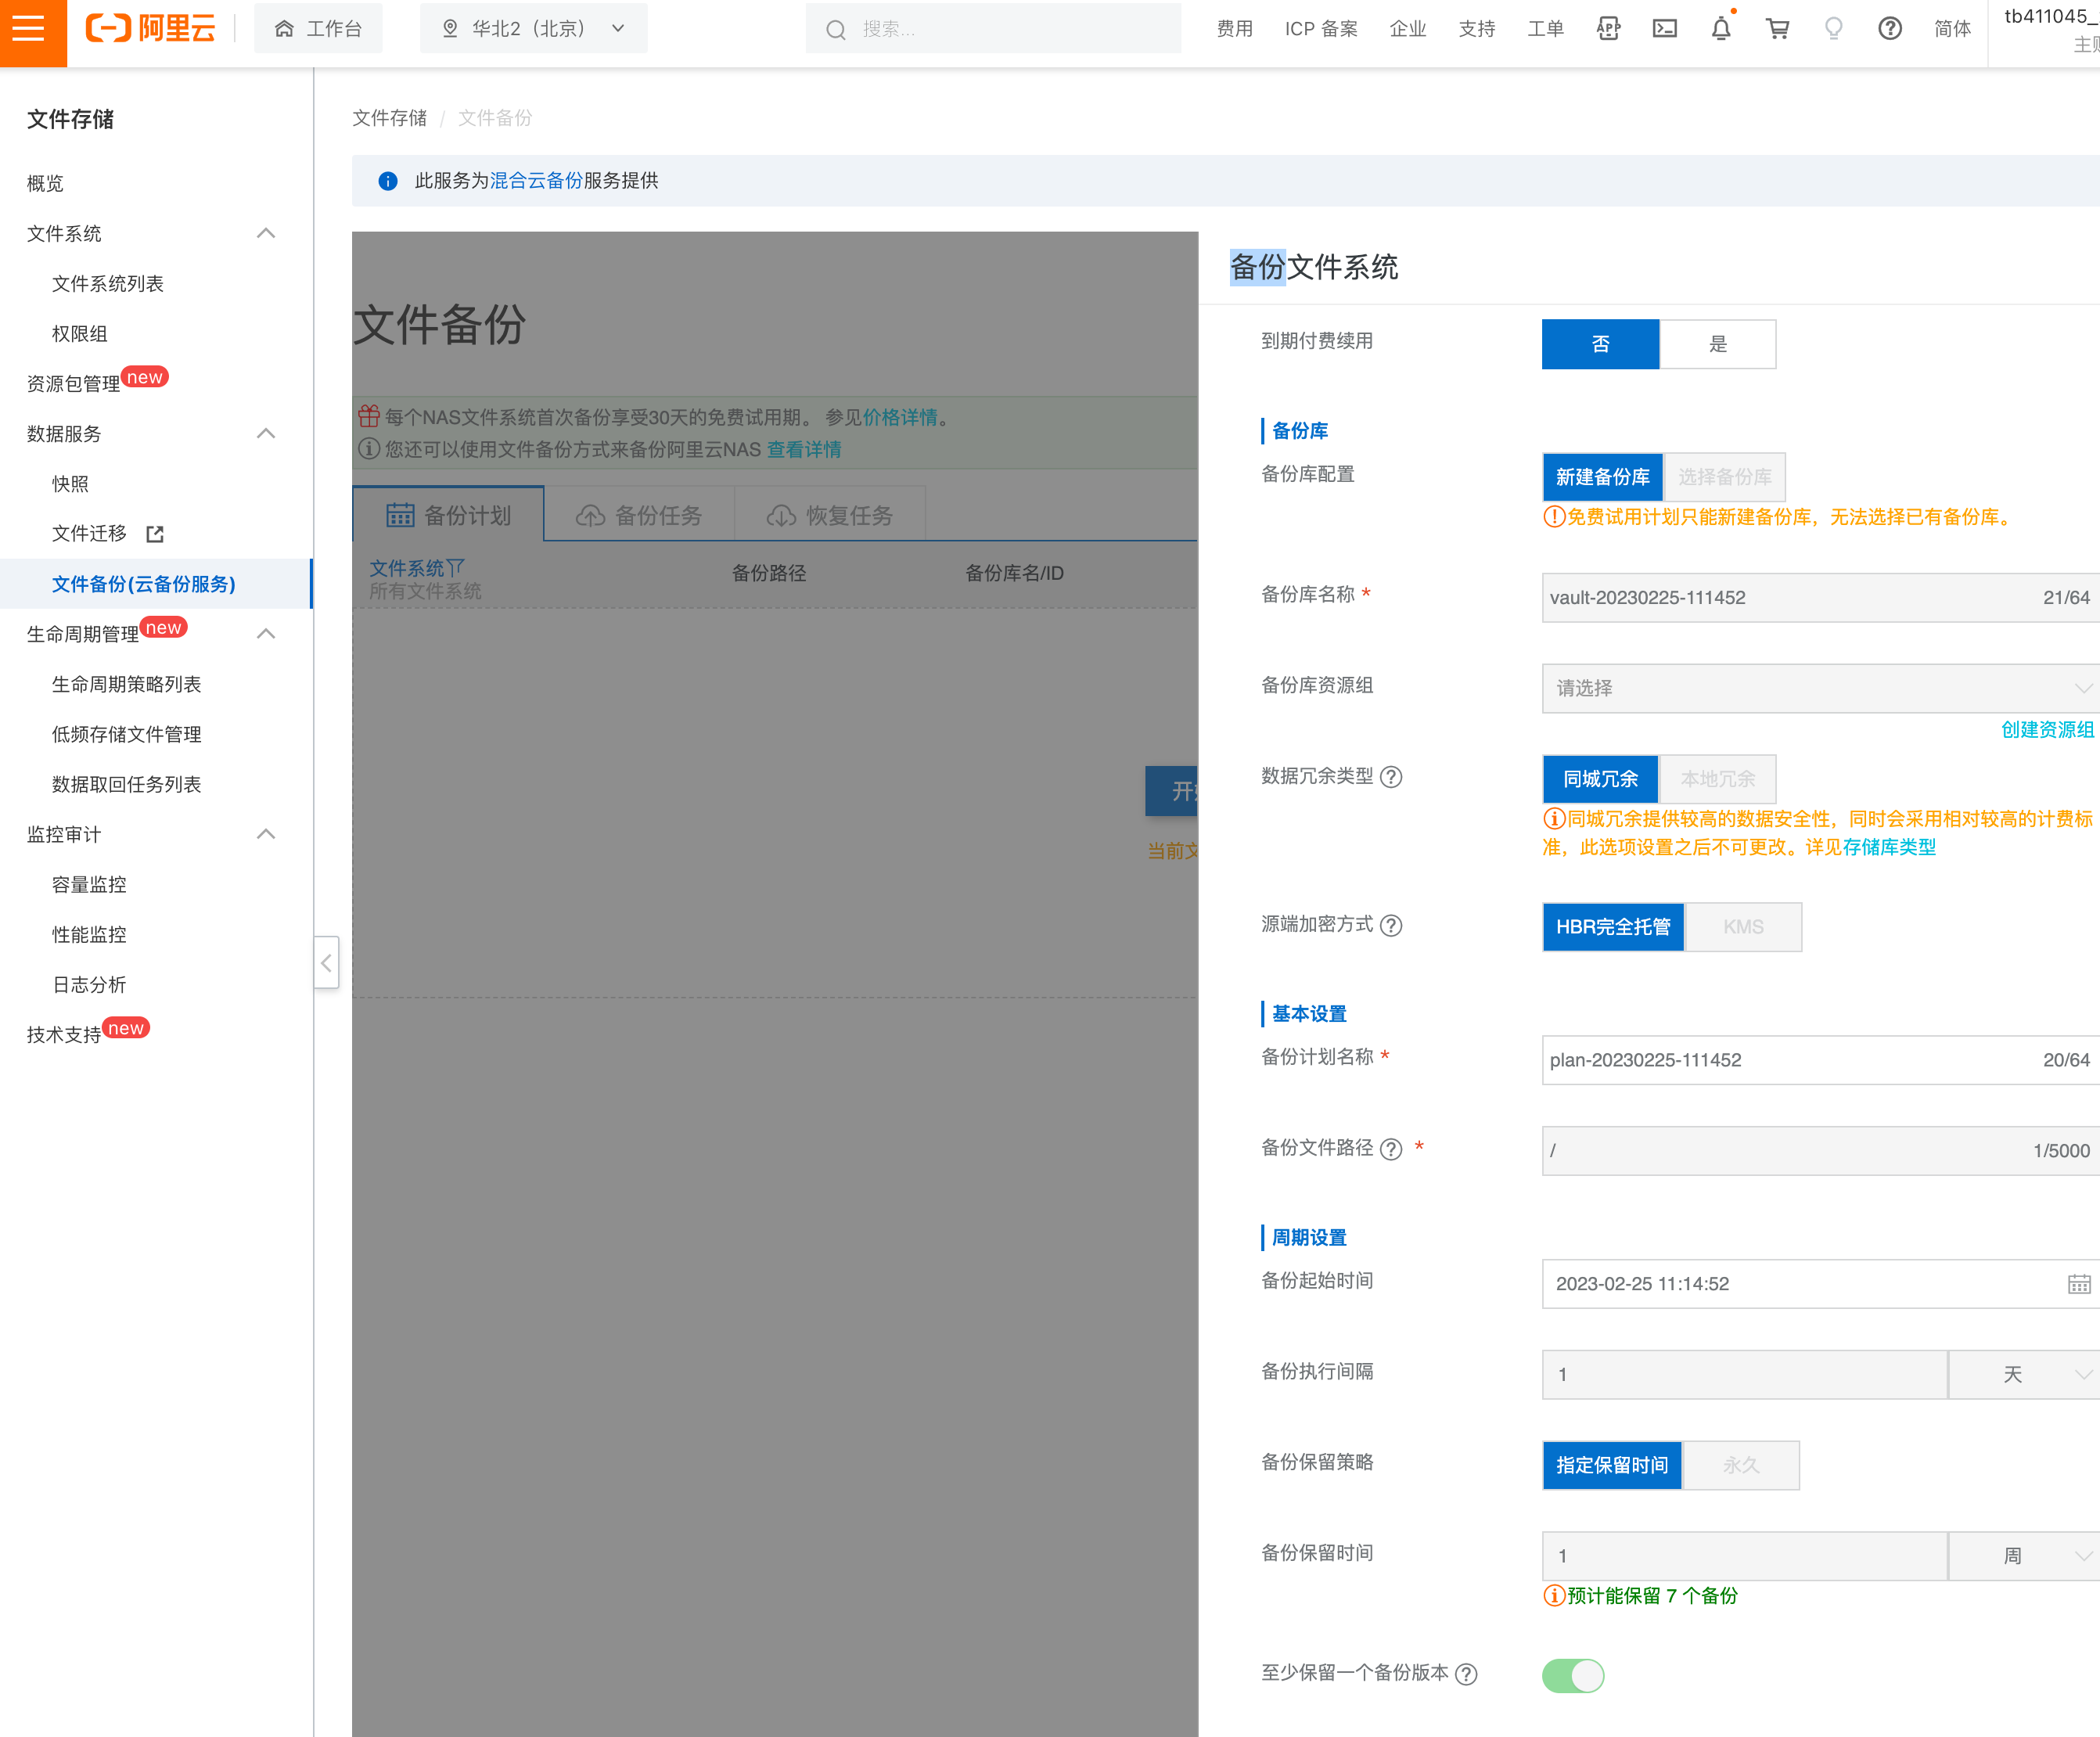
Task: Open the hamburger main menu
Action: pos(30,30)
